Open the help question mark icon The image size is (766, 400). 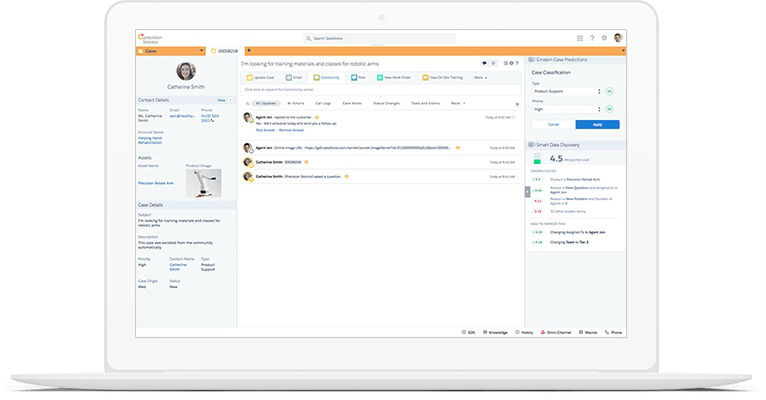coord(591,38)
